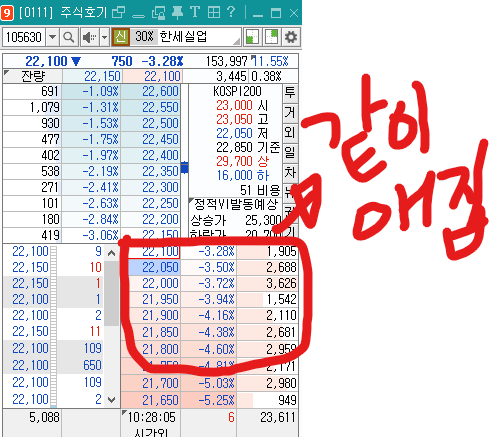Click the help question mark icon

pos(231,13)
